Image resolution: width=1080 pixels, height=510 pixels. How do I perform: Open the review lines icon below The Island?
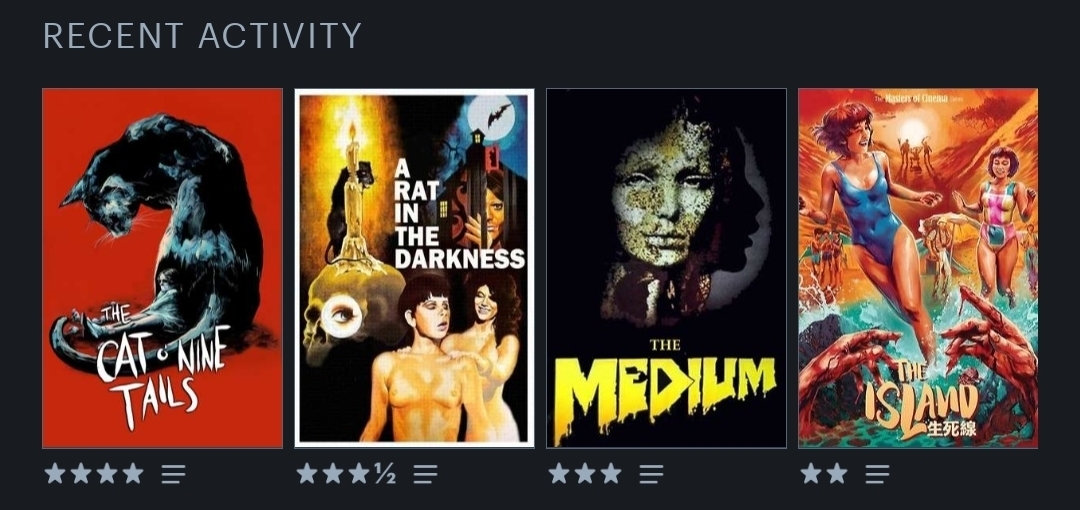[x=878, y=473]
